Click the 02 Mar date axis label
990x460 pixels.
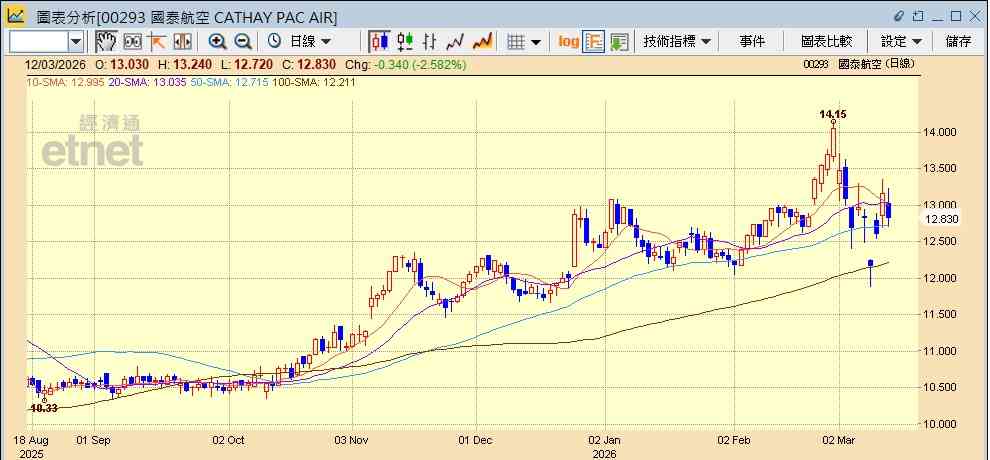tap(840, 440)
